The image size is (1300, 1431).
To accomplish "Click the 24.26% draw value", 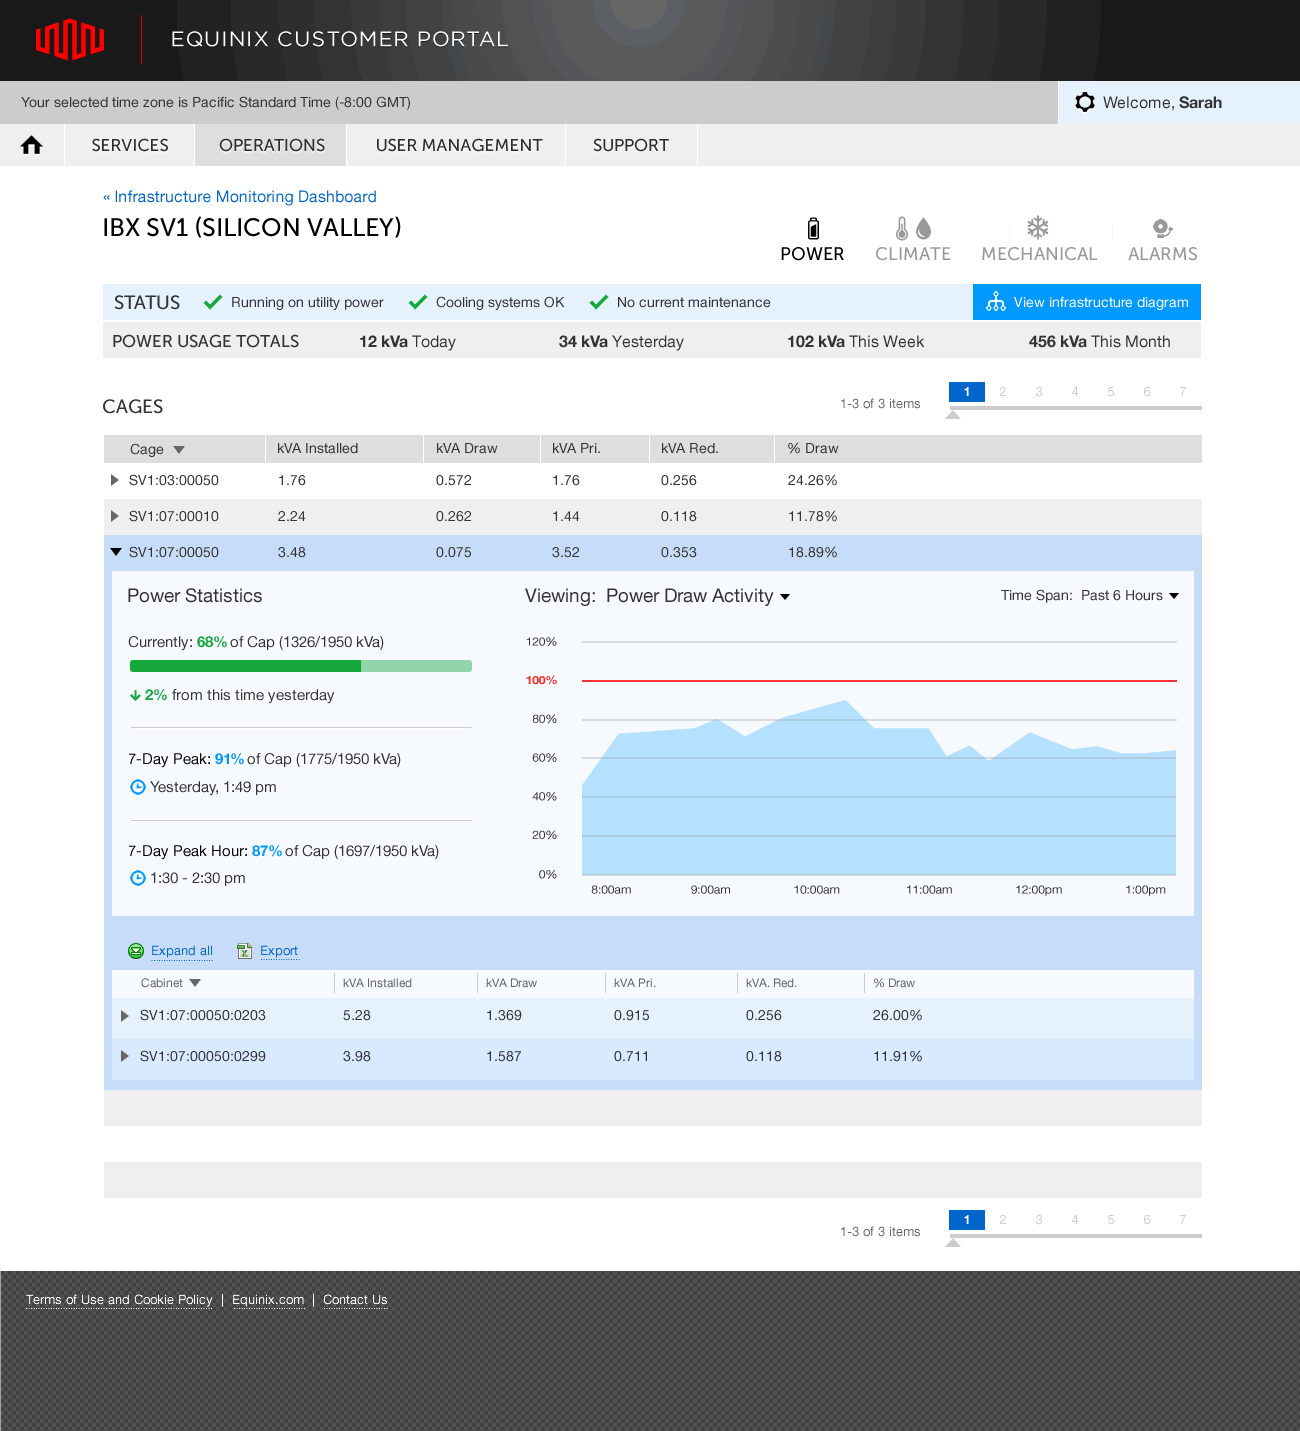I will [x=813, y=480].
